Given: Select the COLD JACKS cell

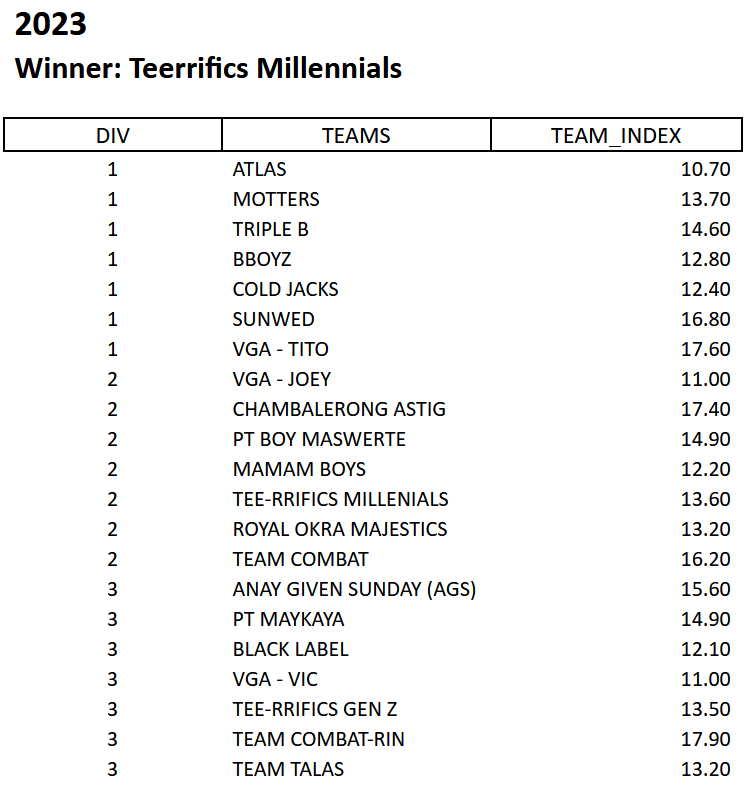Looking at the screenshot, I should coord(285,289).
